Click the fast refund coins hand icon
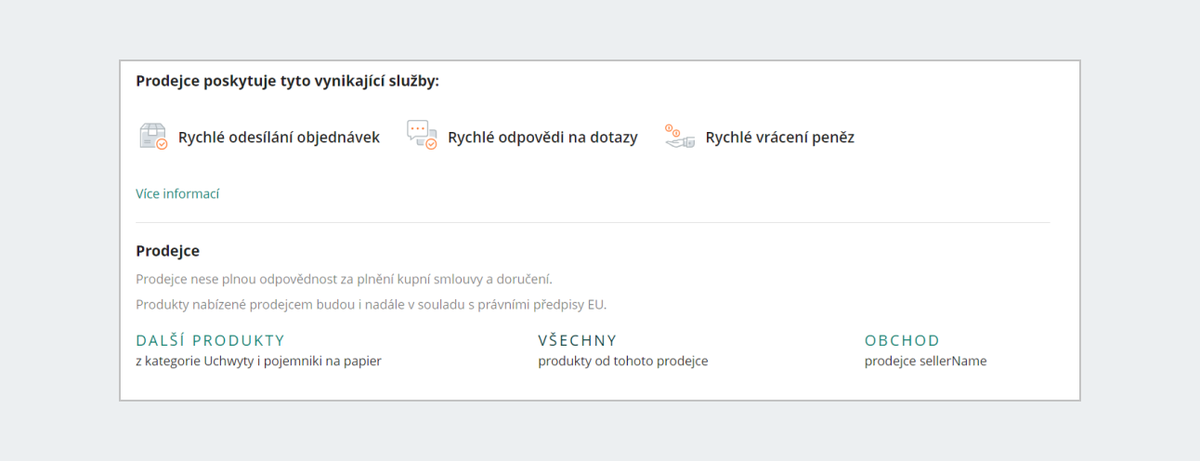Viewport: 1200px width, 461px height. click(680, 137)
